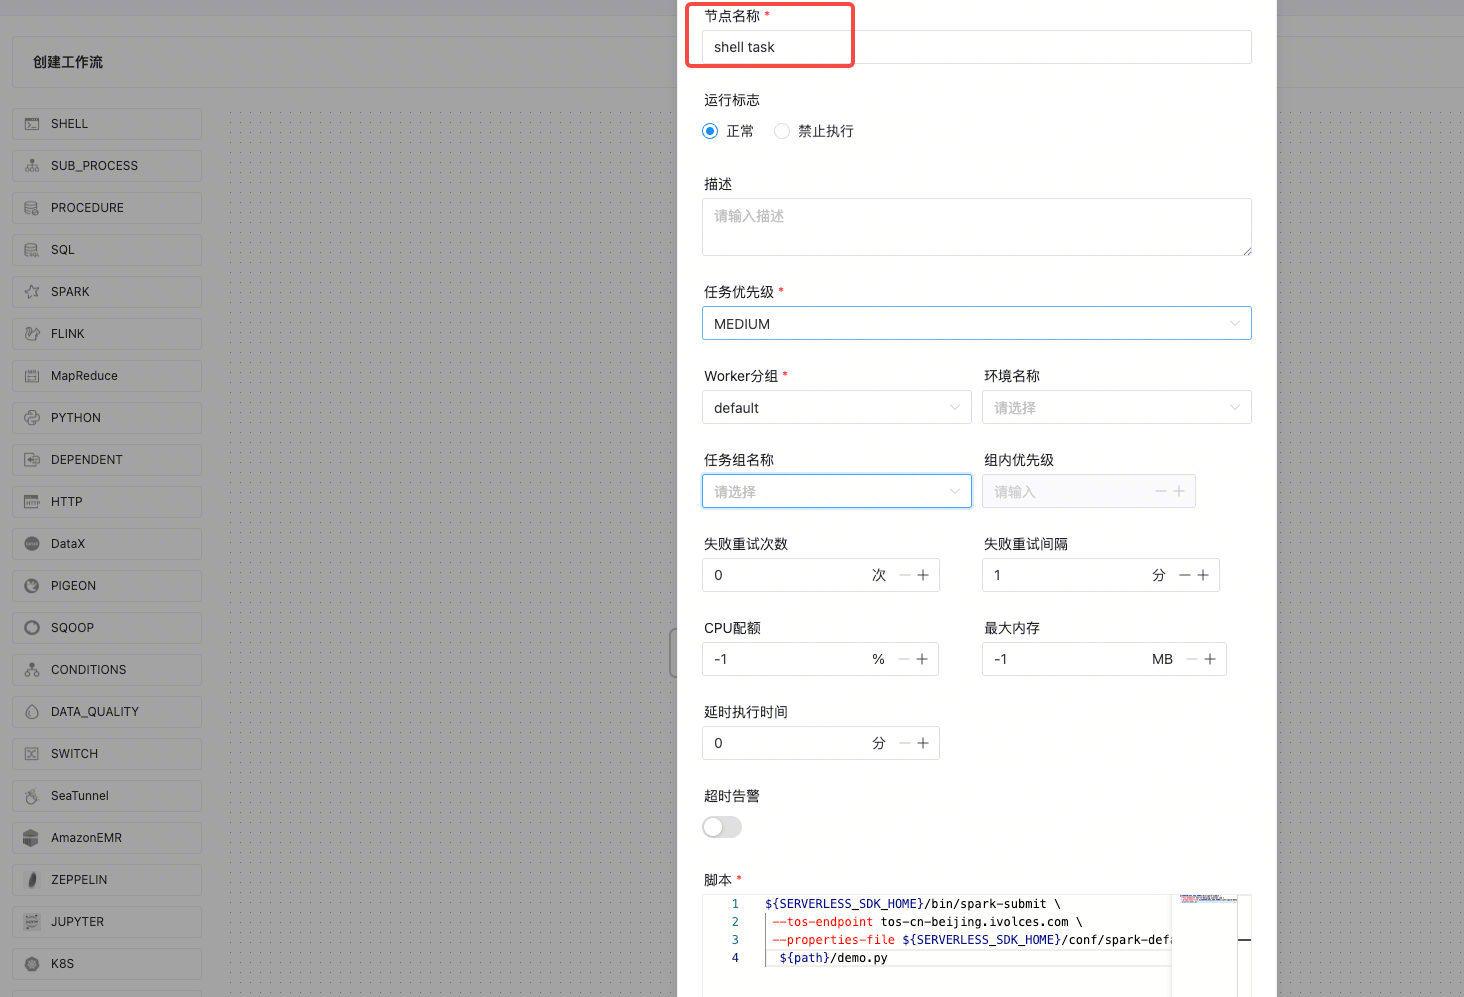
Task: Decrease 延时执行时间 with minus button
Action: (905, 743)
